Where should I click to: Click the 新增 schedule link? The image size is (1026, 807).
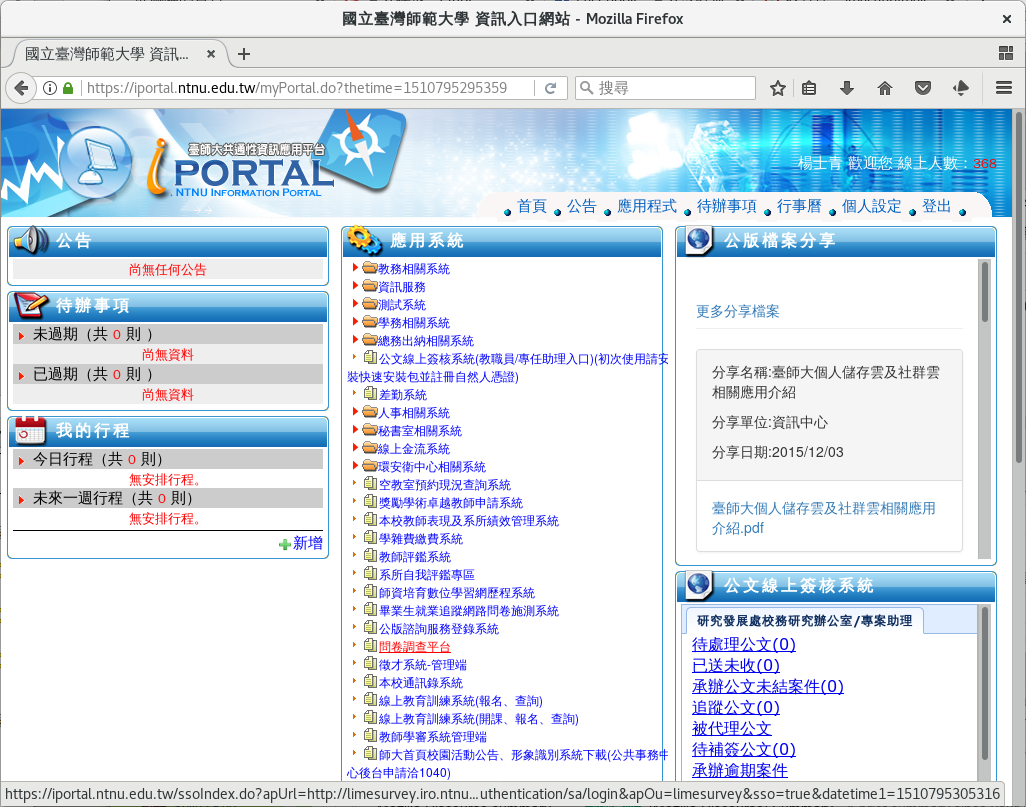point(308,543)
